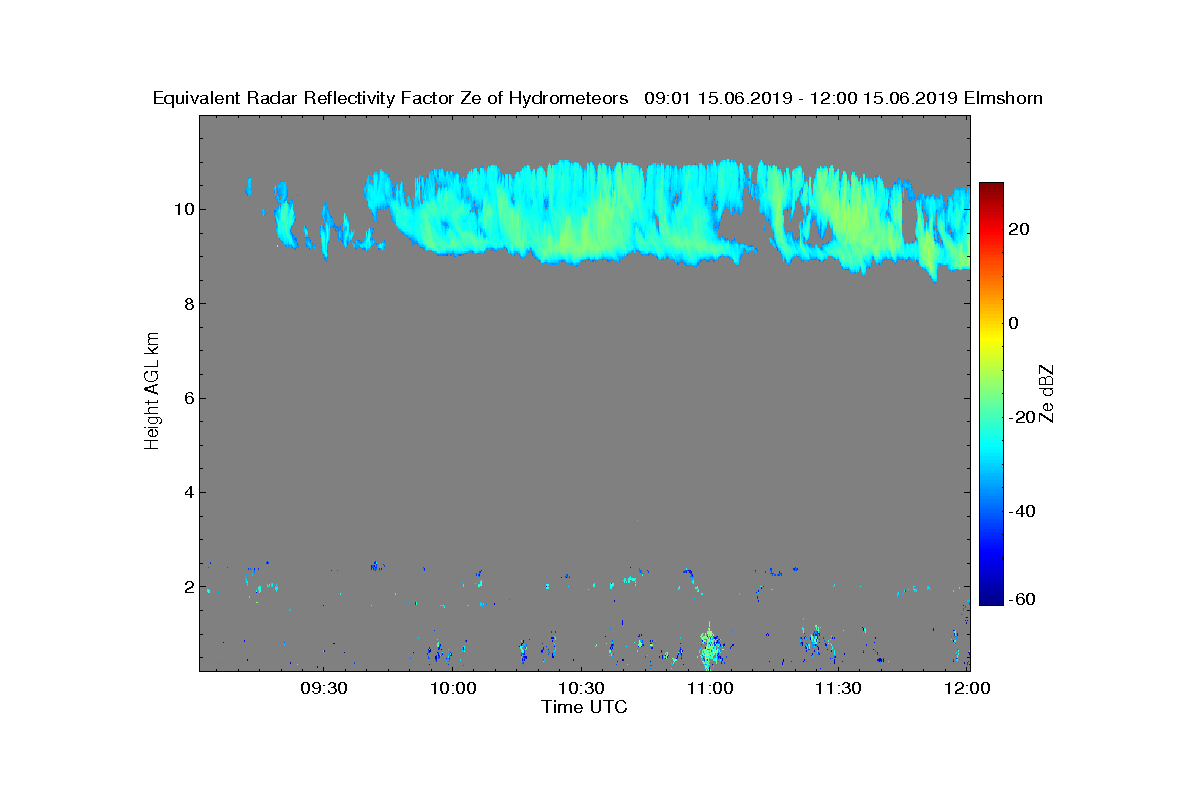The image size is (1200, 800).
Task: Click the colorbar value 20
Action: point(1020,229)
